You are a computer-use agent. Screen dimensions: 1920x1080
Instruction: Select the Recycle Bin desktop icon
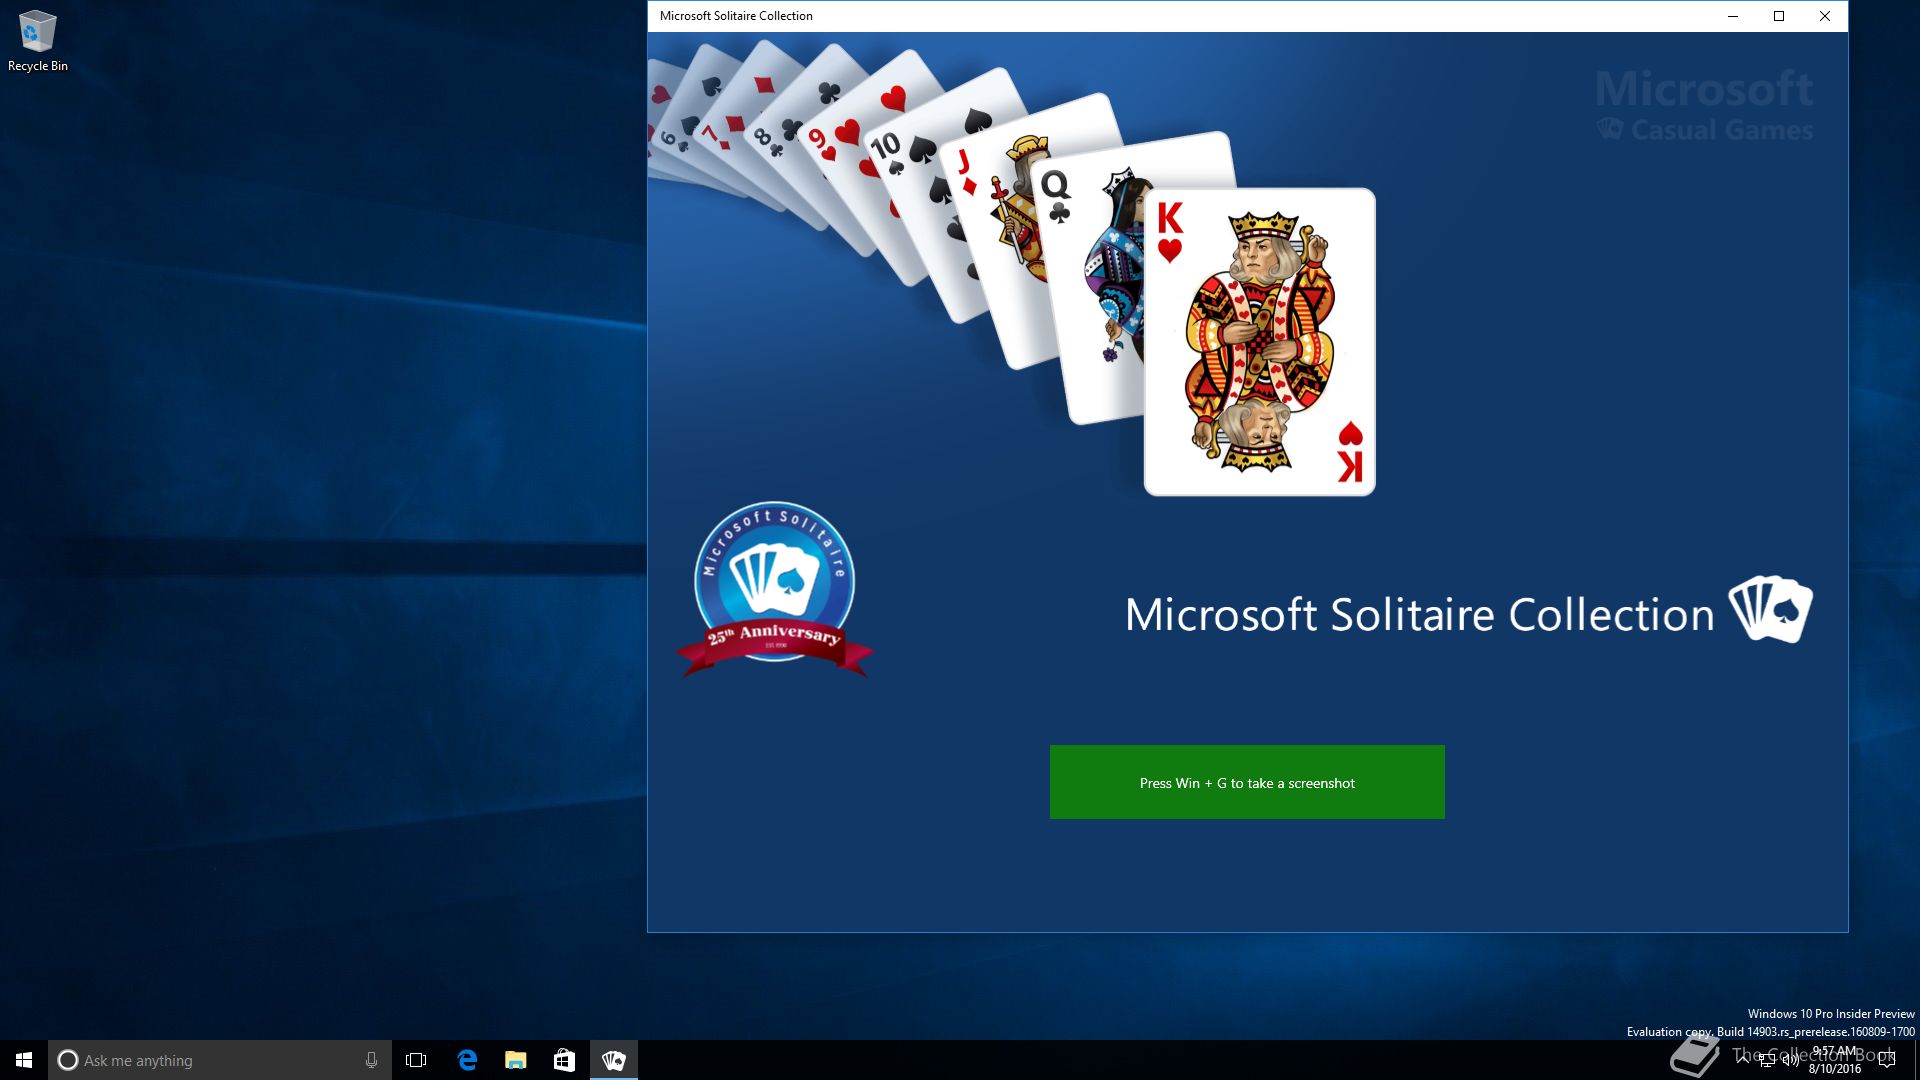point(37,41)
